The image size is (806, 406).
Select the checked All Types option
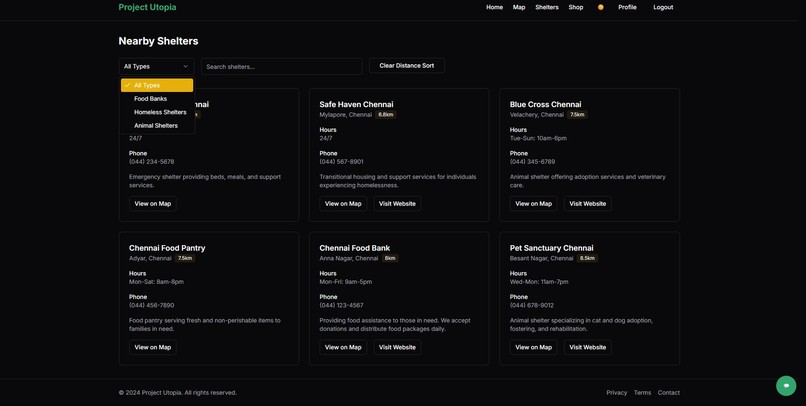pyautogui.click(x=157, y=85)
